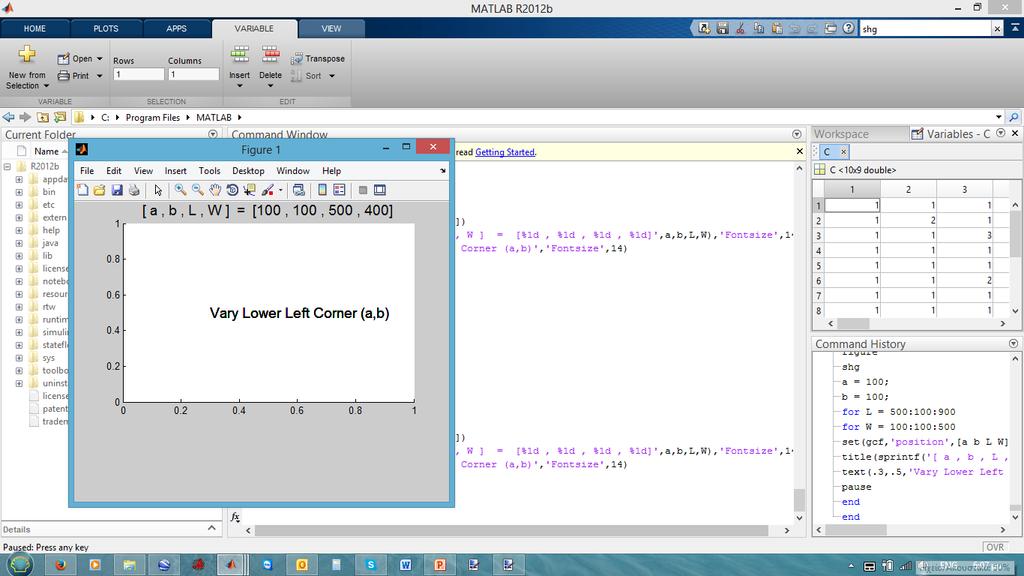Click the Cut scissors icon in quick access toolbar
The width and height of the screenshot is (1024, 576).
pyautogui.click(x=741, y=28)
